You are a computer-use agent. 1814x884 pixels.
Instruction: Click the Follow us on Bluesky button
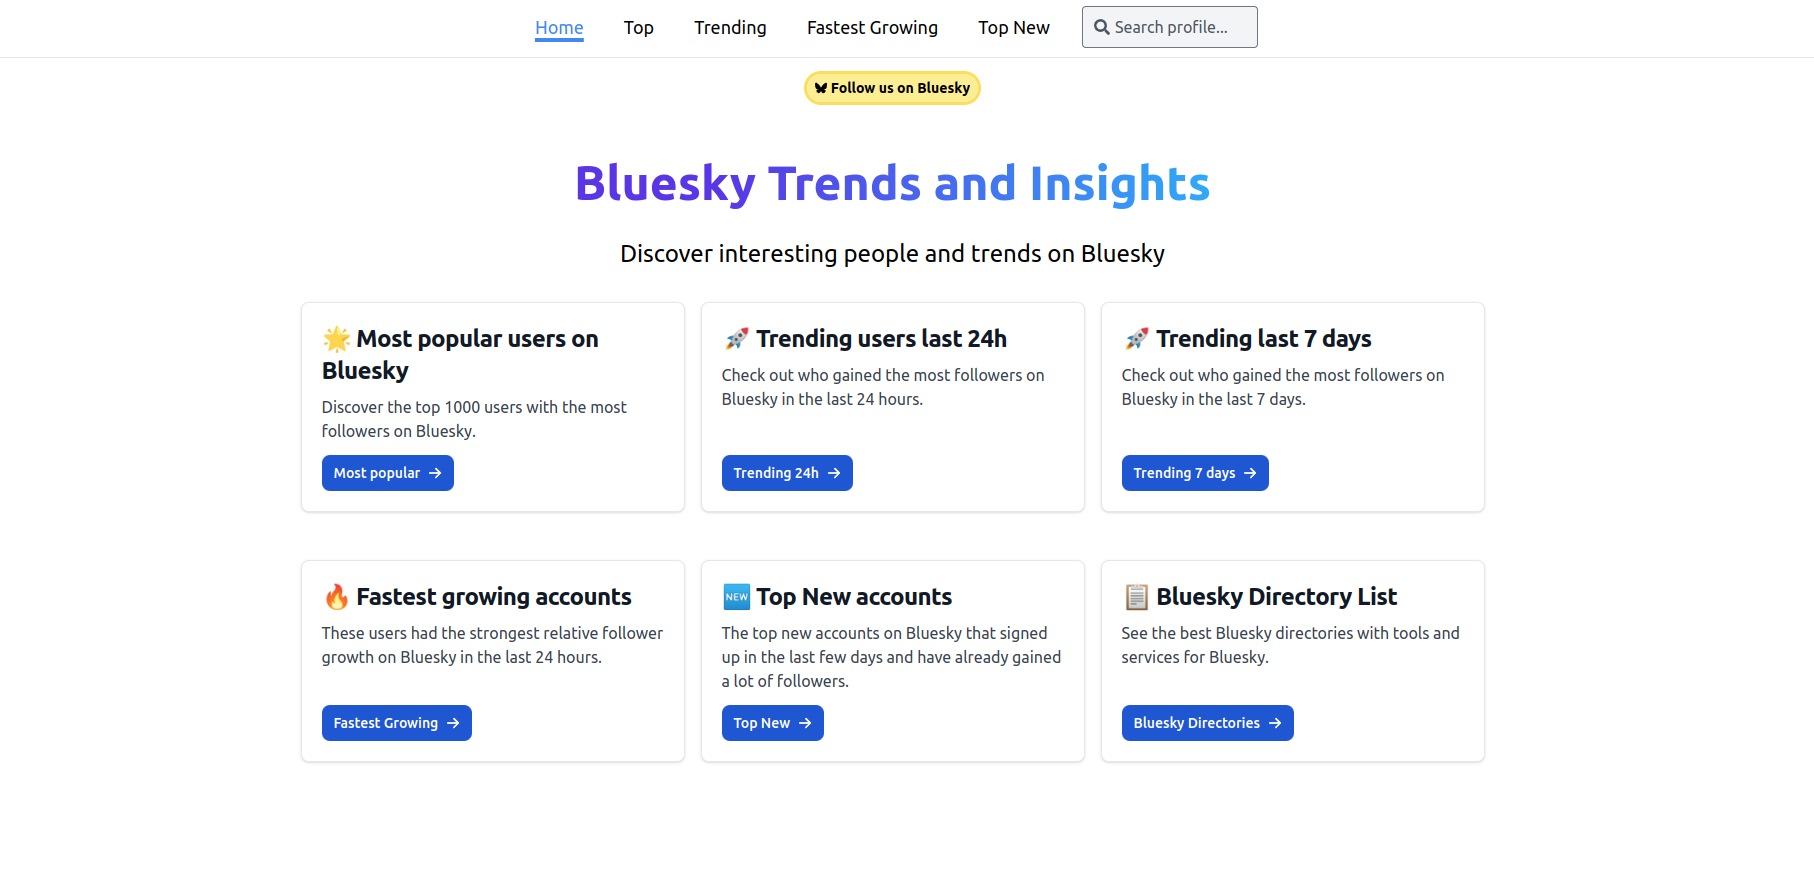(892, 88)
